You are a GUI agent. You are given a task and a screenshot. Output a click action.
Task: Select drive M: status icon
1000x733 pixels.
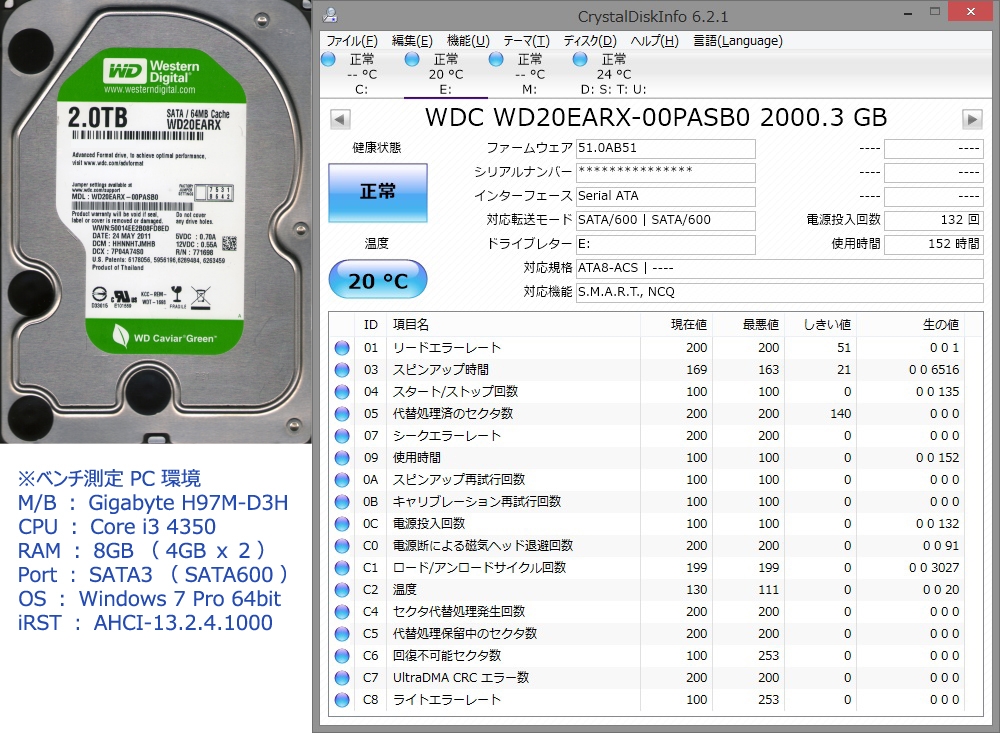click(x=496, y=59)
